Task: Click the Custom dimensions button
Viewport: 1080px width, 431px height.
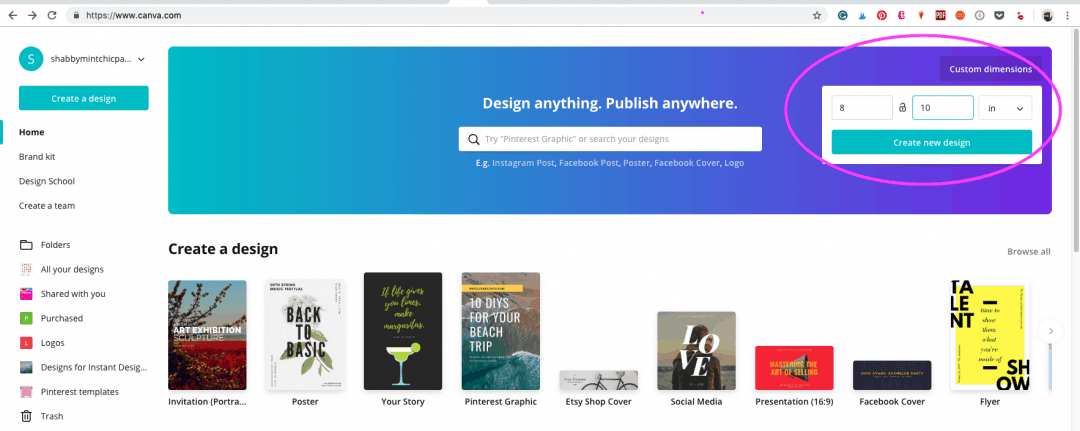Action: pos(990,69)
